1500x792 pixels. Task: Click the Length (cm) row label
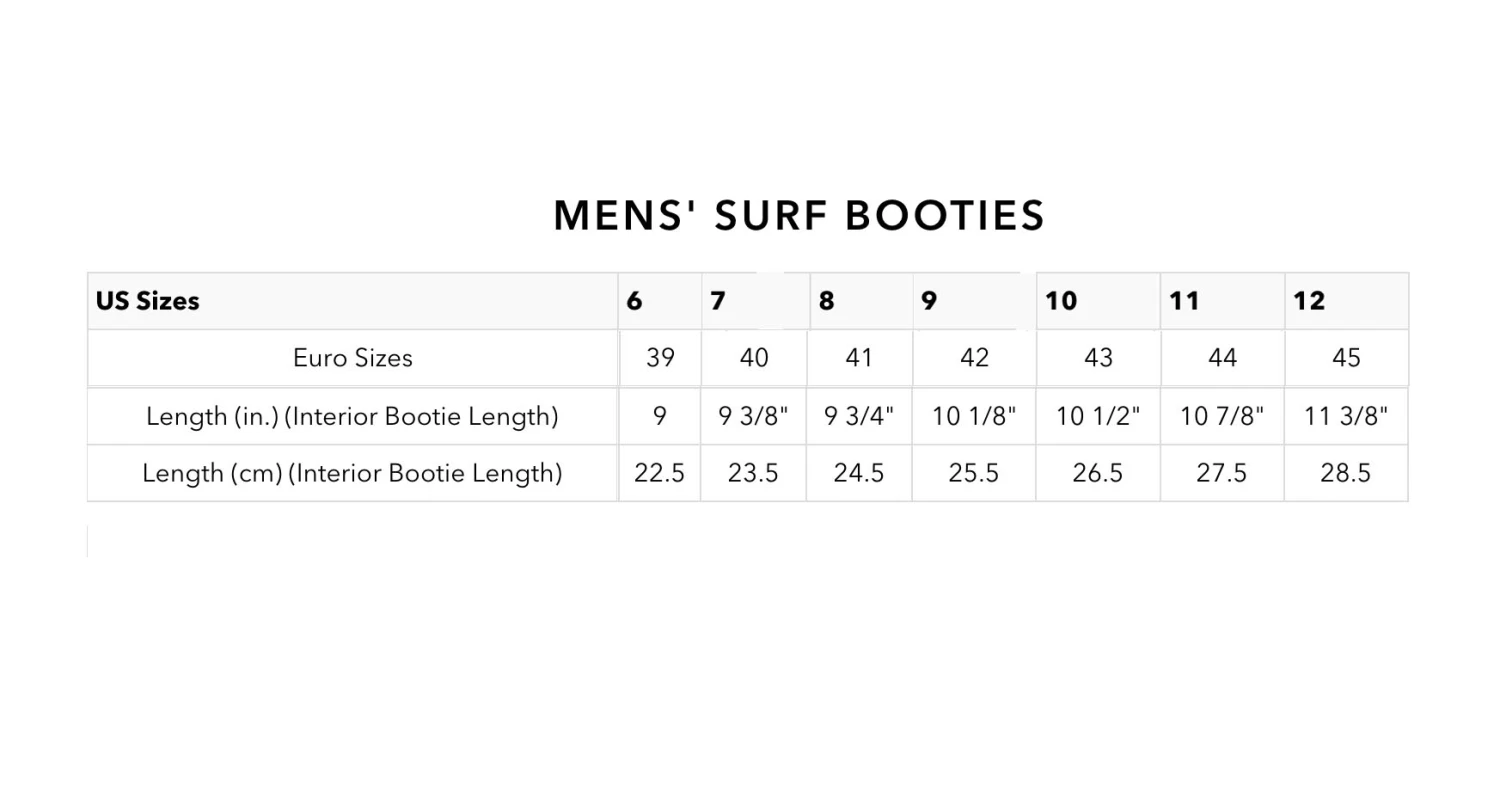coord(352,473)
